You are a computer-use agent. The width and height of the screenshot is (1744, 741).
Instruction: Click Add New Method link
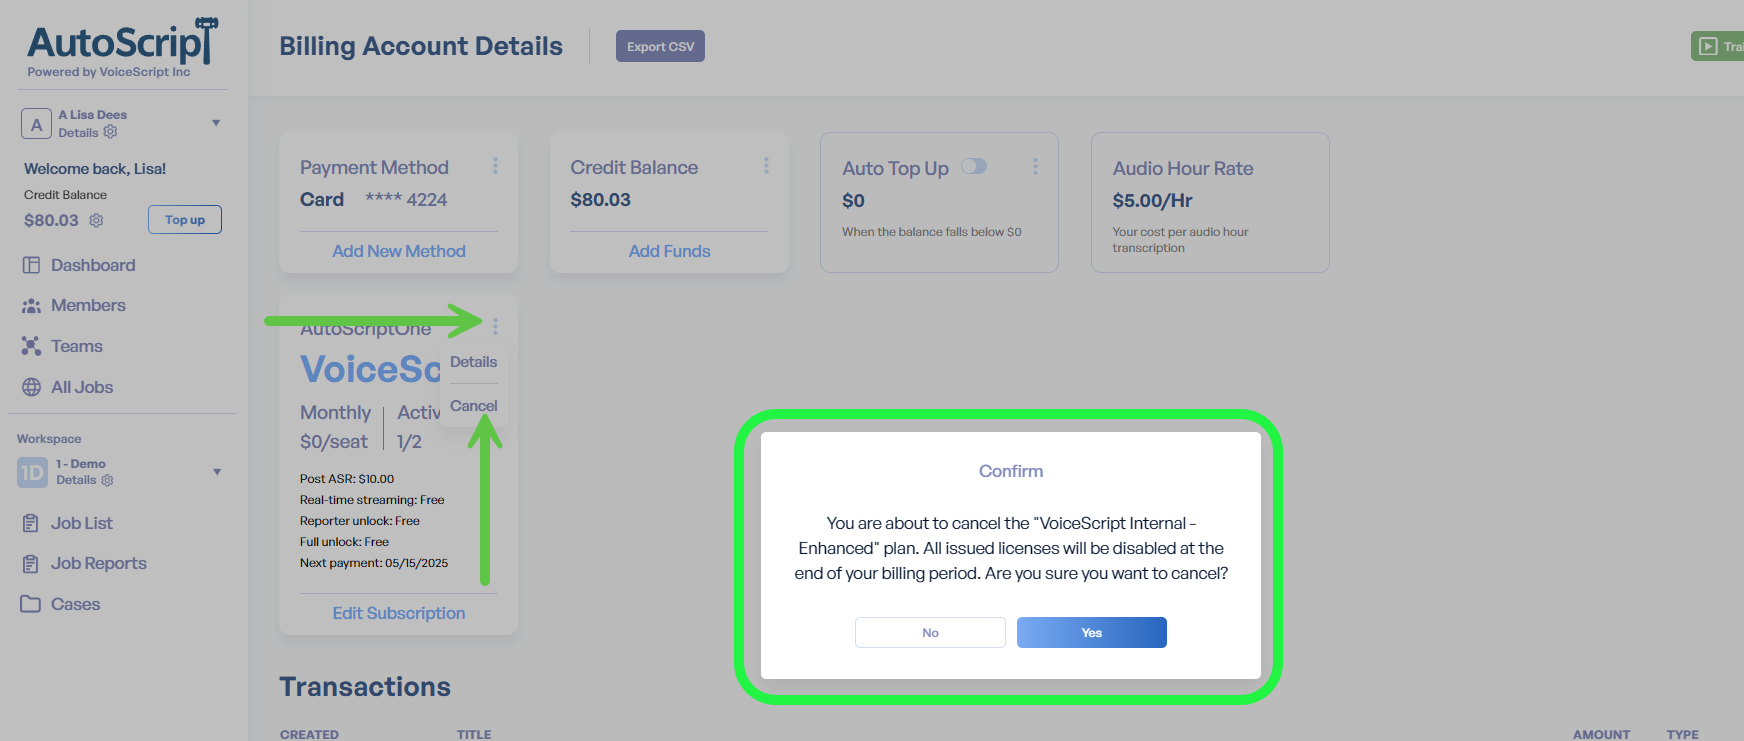tap(399, 252)
